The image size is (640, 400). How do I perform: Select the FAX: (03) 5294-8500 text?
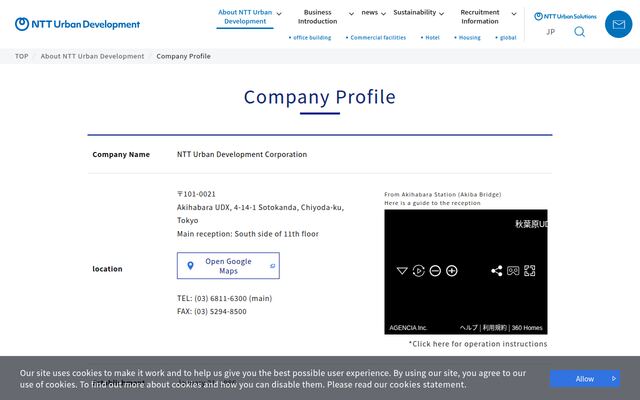coord(211,311)
